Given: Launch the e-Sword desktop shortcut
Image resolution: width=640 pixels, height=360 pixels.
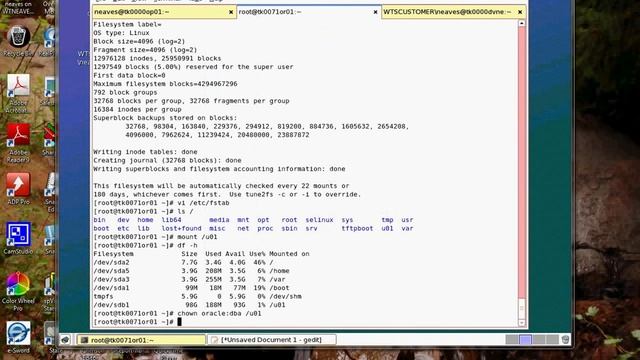Looking at the screenshot, I should 18,337.
